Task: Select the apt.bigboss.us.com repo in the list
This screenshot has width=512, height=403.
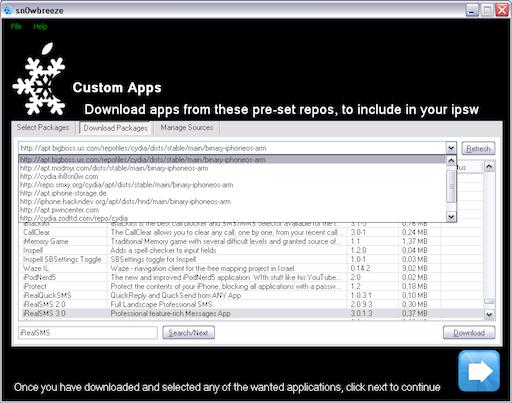Action: pyautogui.click(x=232, y=160)
